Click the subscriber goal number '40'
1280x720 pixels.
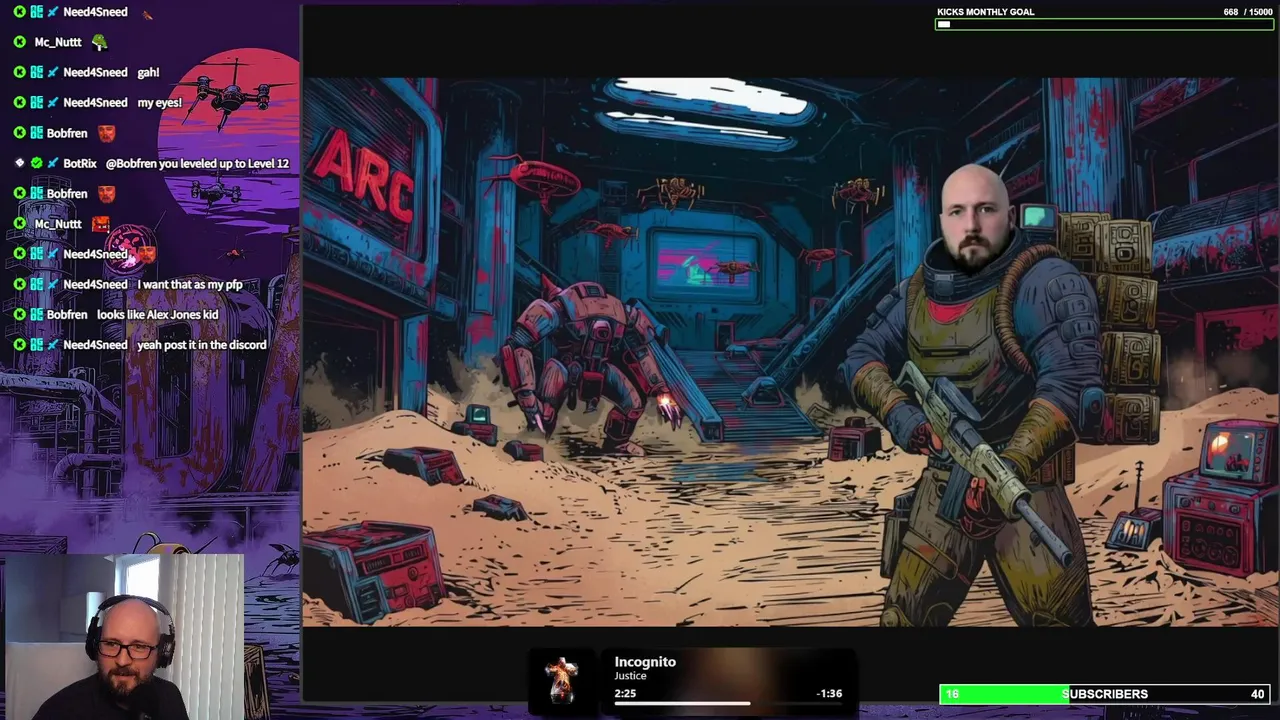pyautogui.click(x=1257, y=694)
